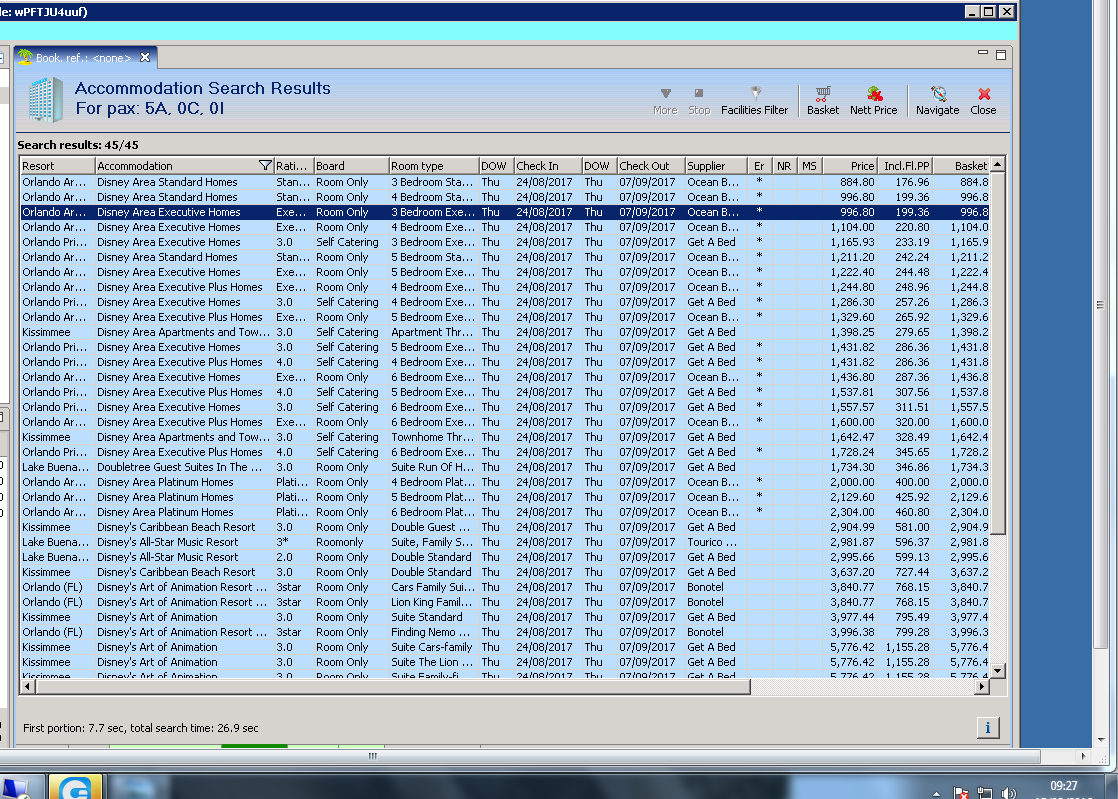Show hidden tray icons arrow
1118x799 pixels.
click(x=936, y=793)
